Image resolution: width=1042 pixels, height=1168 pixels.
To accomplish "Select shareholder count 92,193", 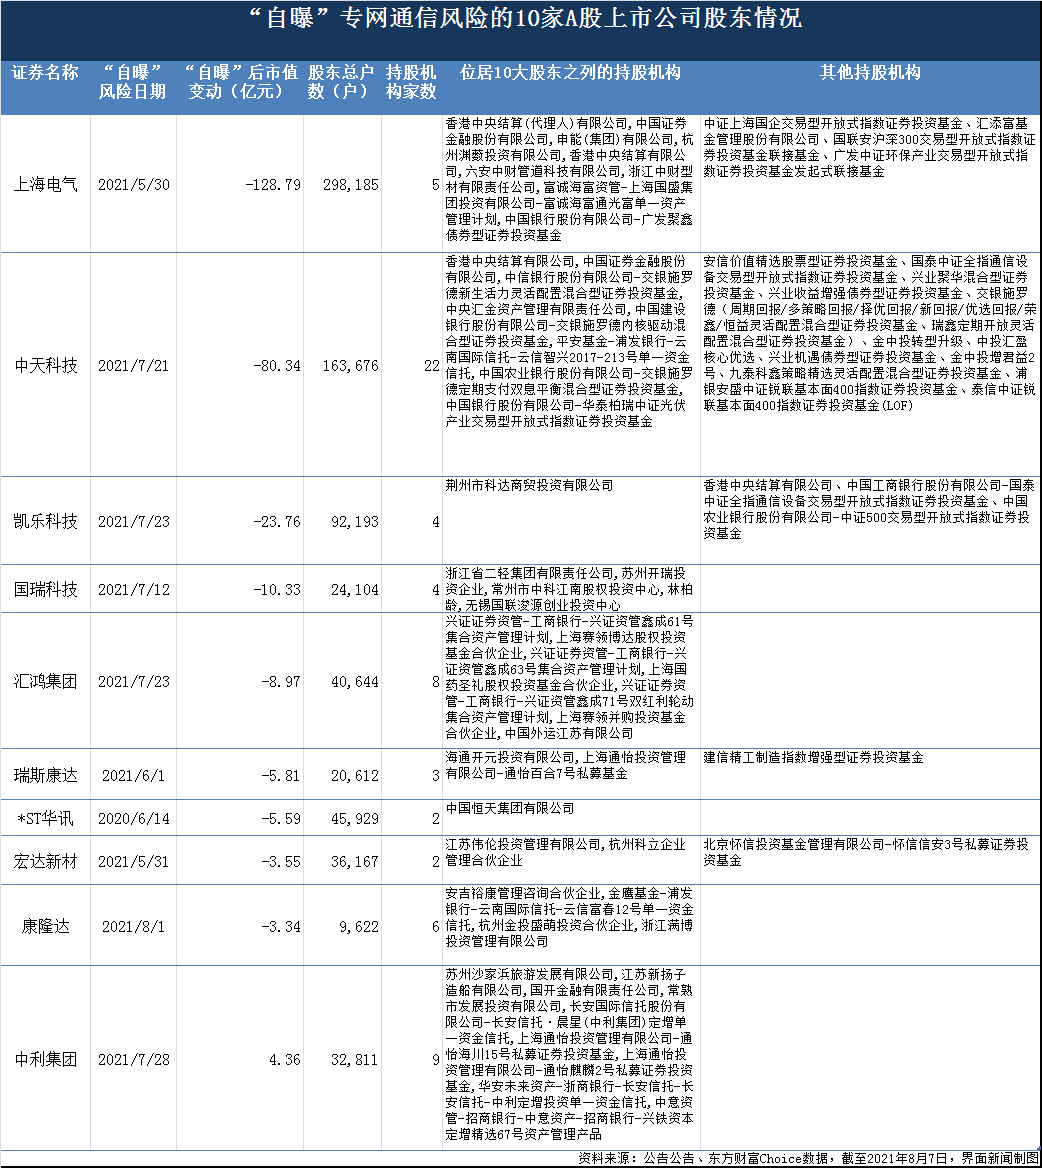I will [x=355, y=521].
